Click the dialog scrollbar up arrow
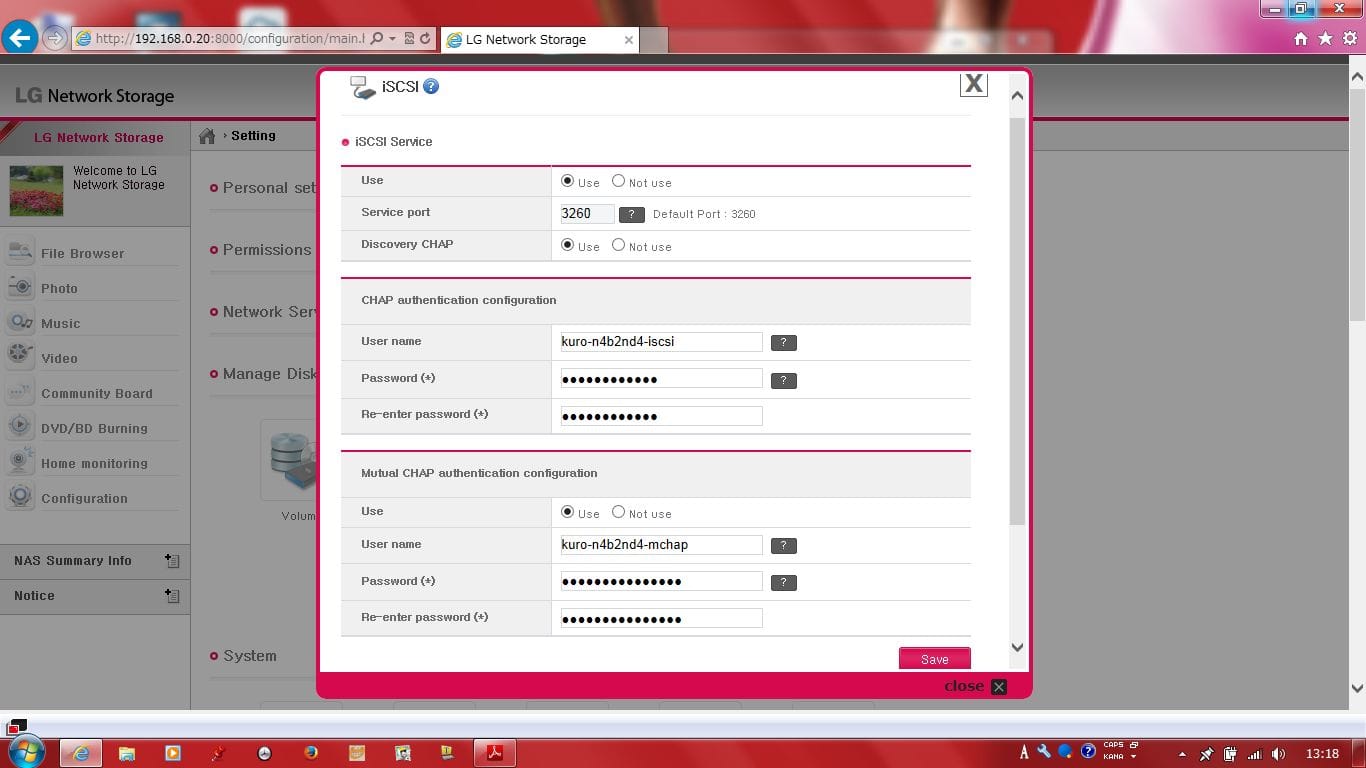This screenshot has height=768, width=1366. (1017, 96)
